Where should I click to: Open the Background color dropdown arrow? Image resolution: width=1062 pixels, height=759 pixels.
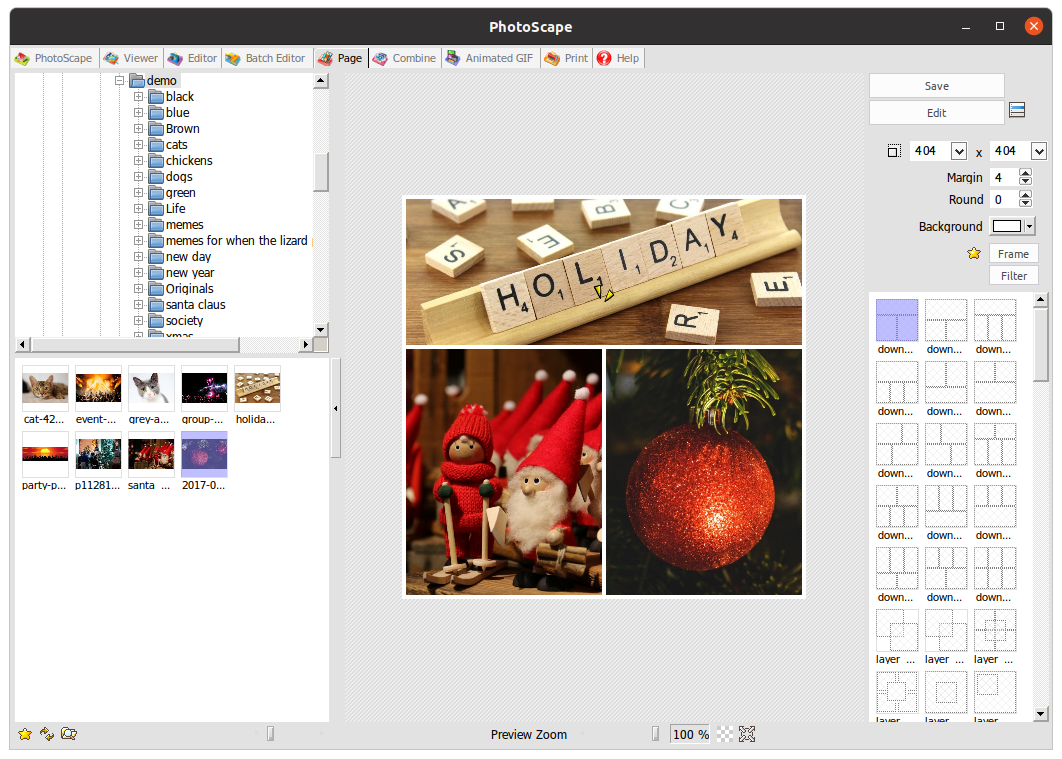1028,226
